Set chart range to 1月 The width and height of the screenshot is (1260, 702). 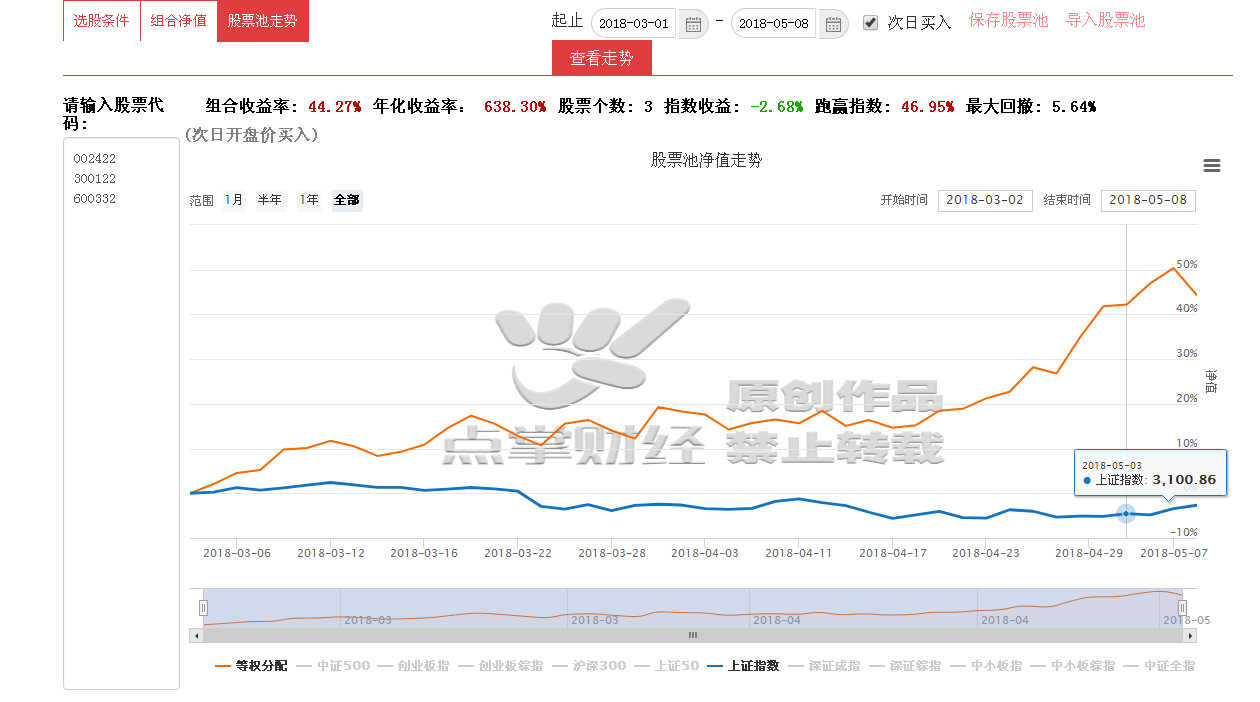click(233, 200)
